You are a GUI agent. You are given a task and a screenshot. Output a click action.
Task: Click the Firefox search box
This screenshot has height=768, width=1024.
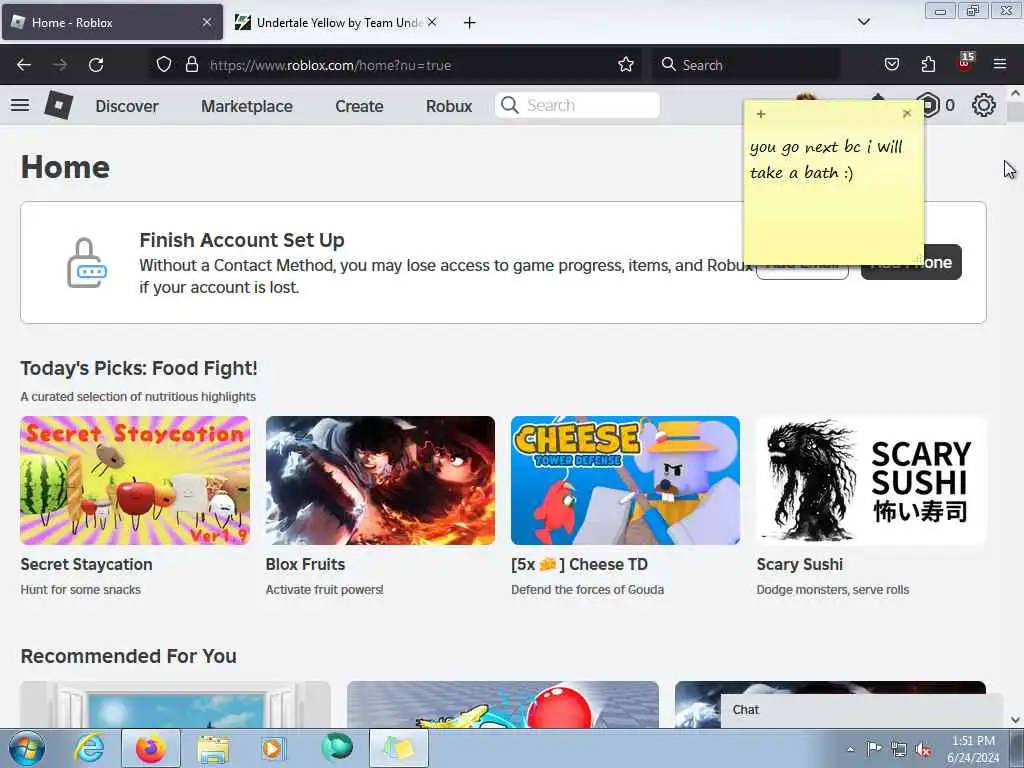coord(744,65)
